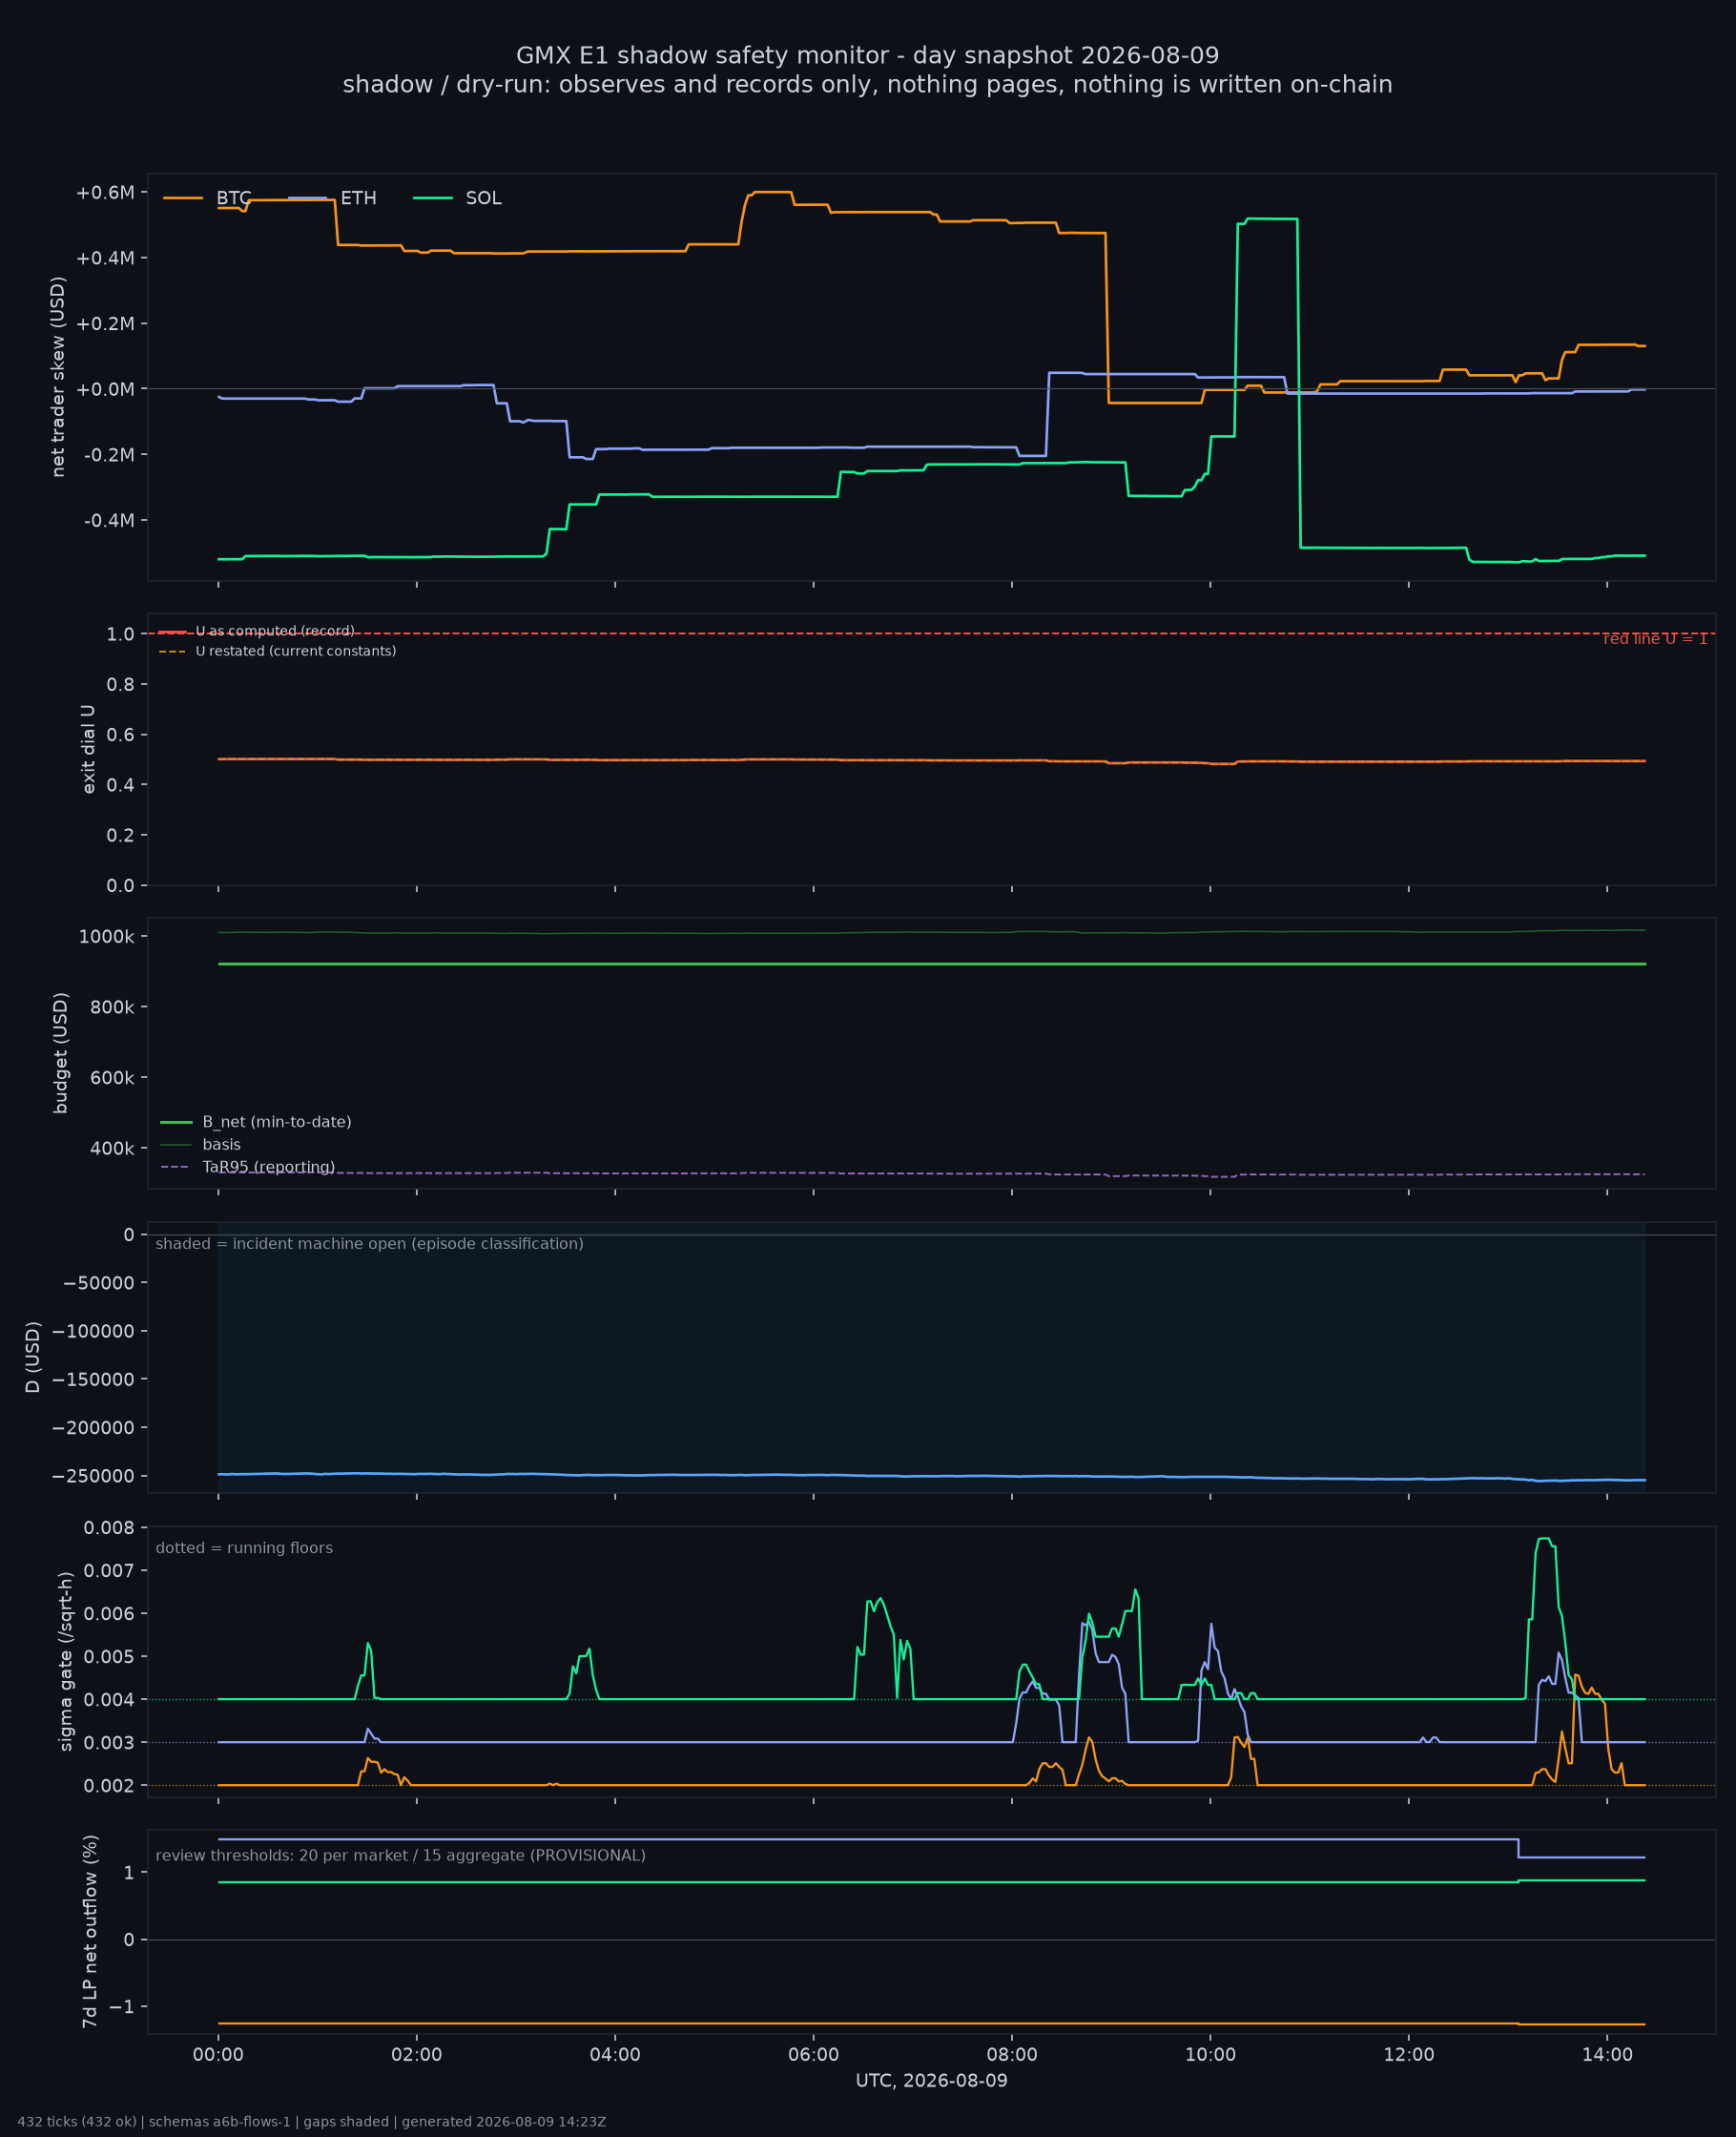Click the SOL legend line sample

(433, 198)
